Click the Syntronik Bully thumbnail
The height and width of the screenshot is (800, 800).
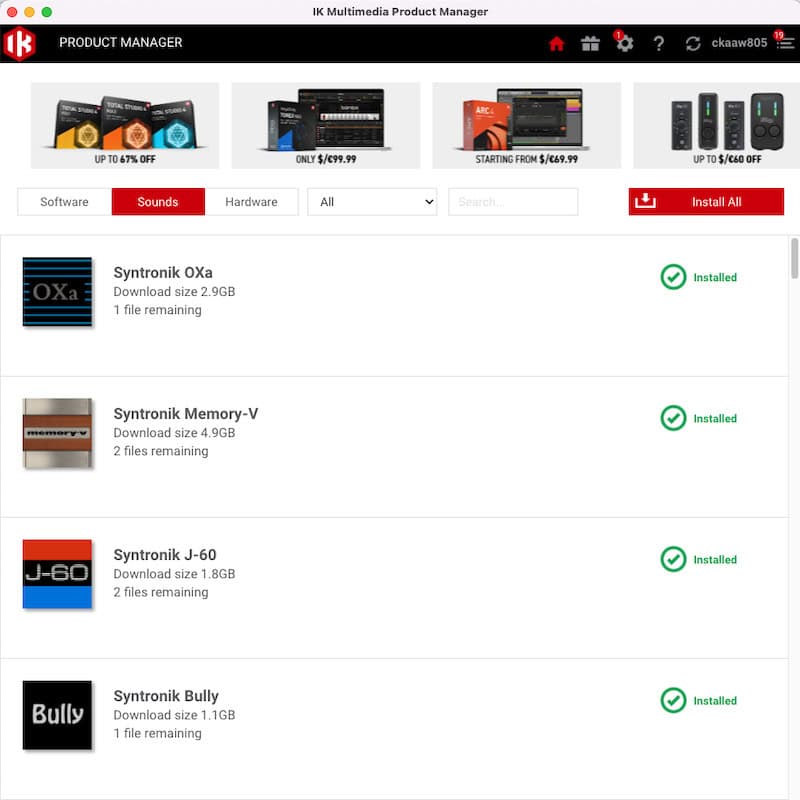click(x=57, y=715)
